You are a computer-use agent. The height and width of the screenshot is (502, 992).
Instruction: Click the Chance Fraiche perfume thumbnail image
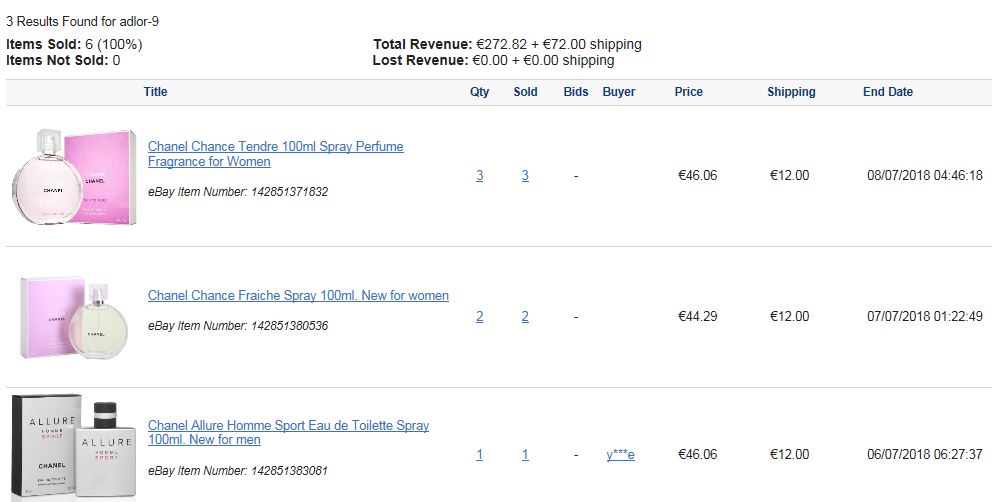point(74,317)
